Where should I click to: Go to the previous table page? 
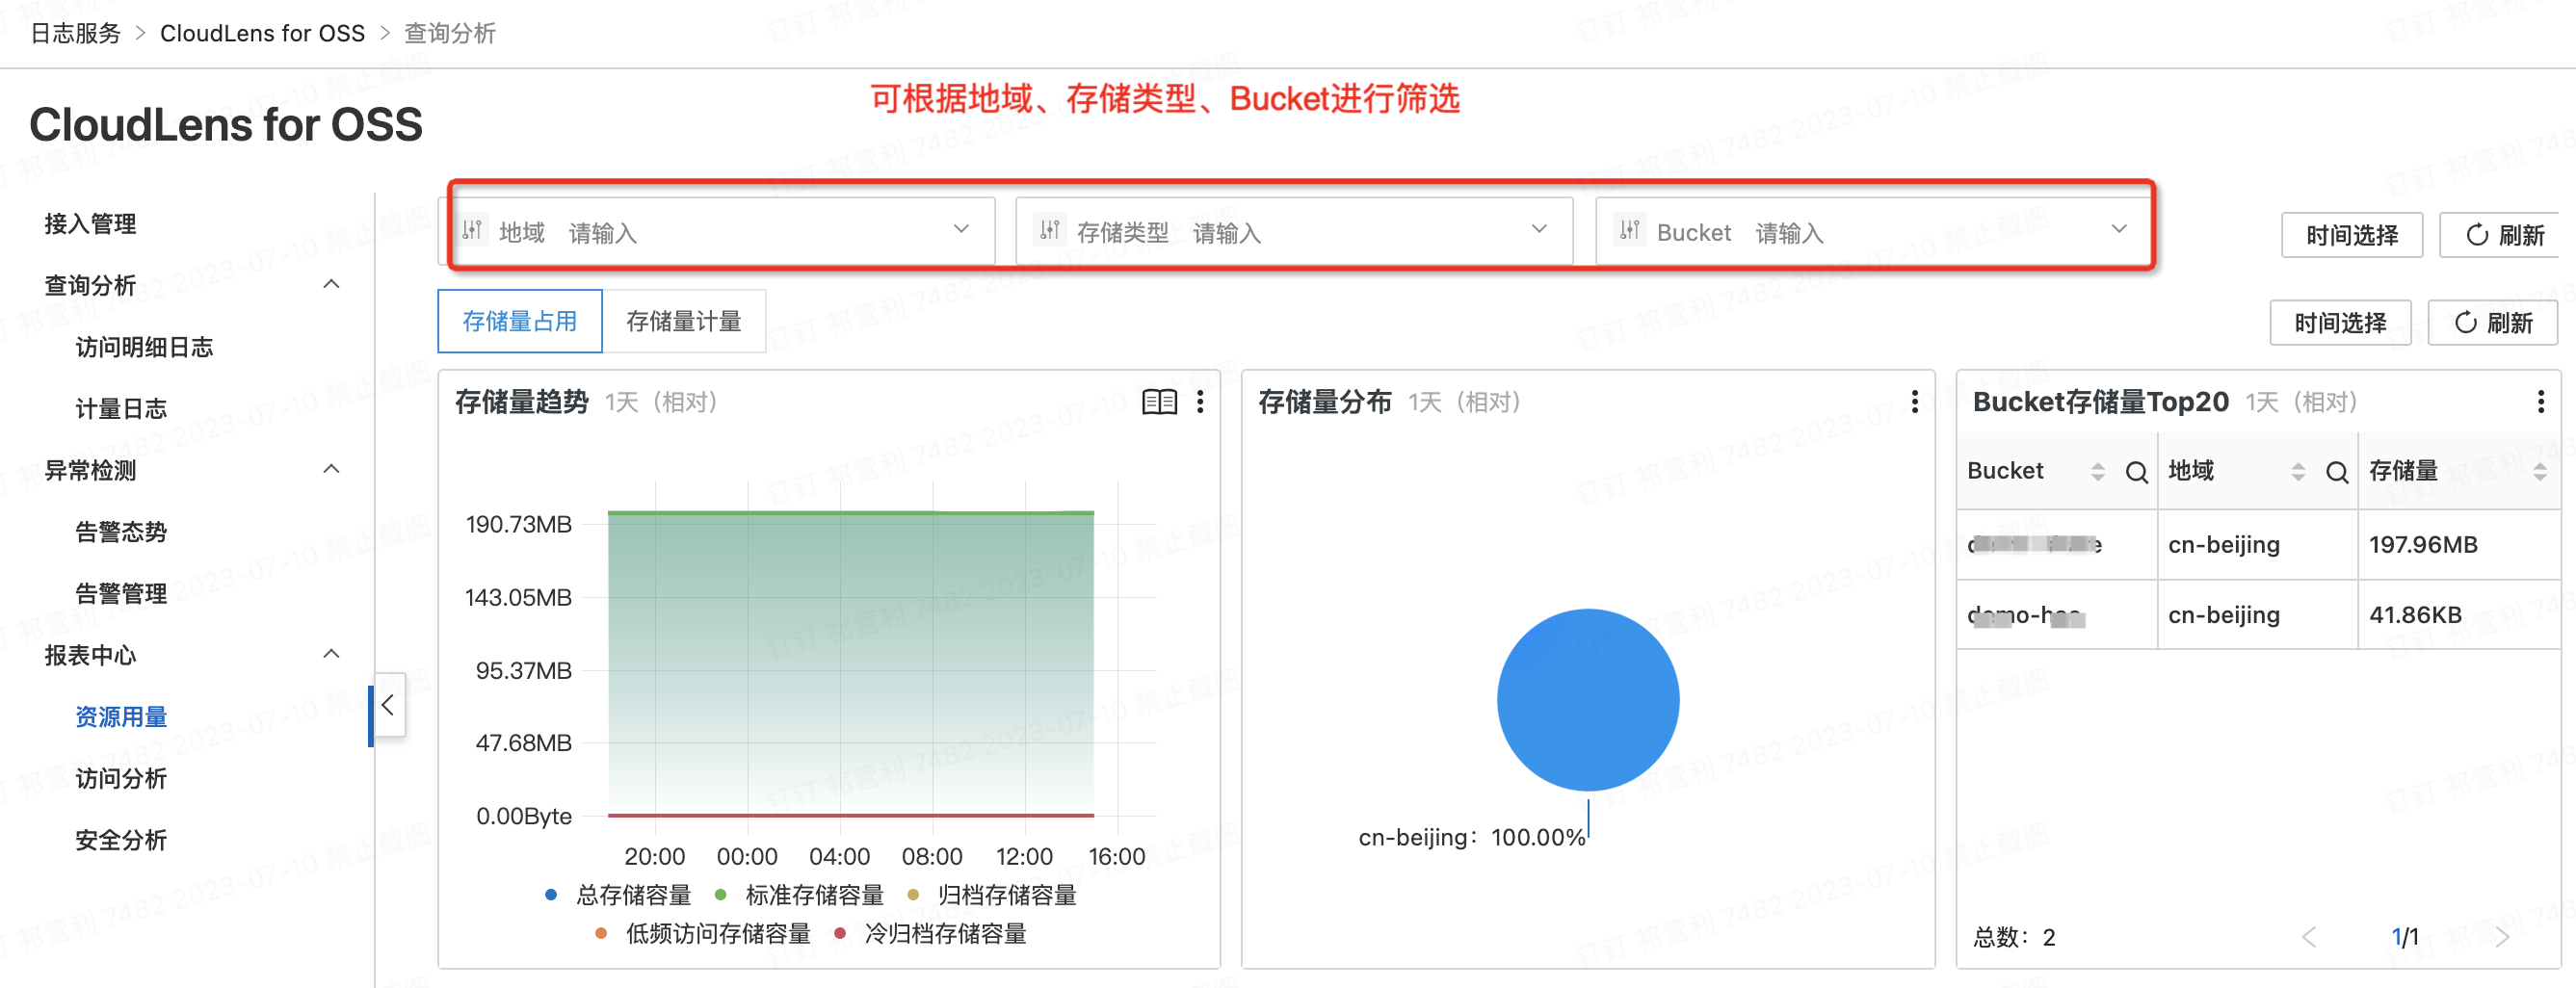pyautogui.click(x=2309, y=936)
